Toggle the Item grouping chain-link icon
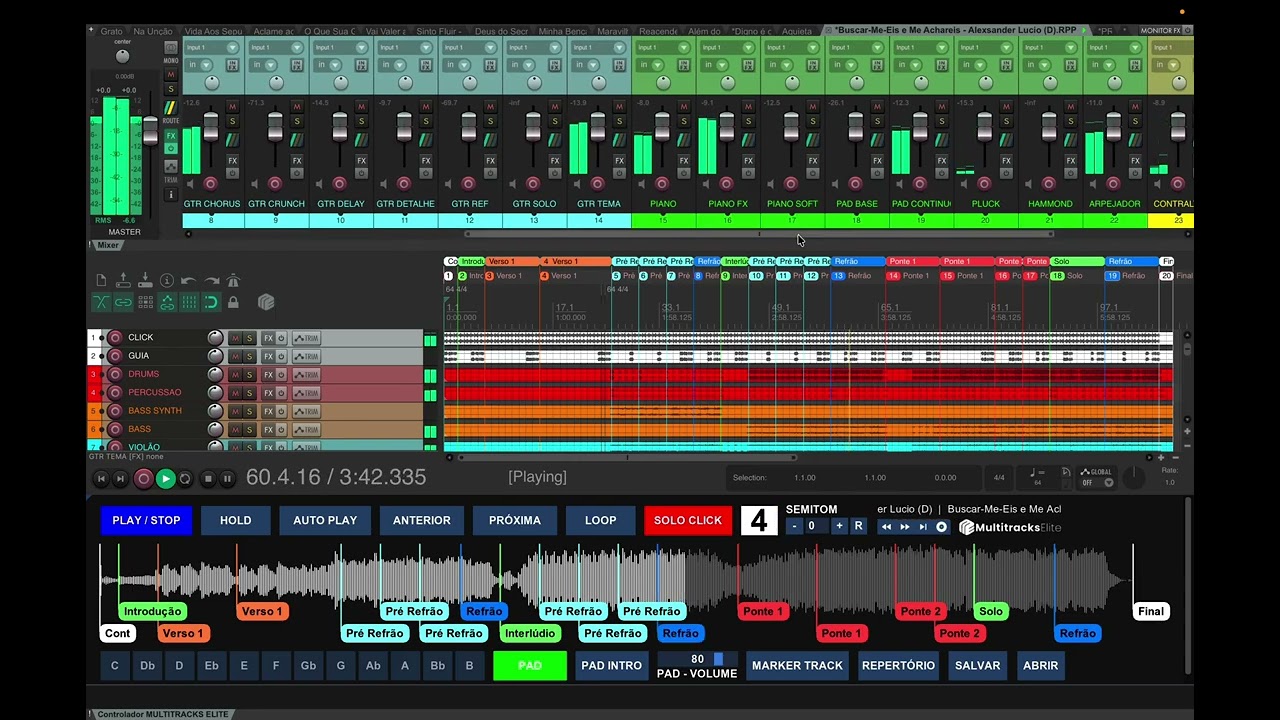This screenshot has width=1280, height=720. [x=123, y=302]
